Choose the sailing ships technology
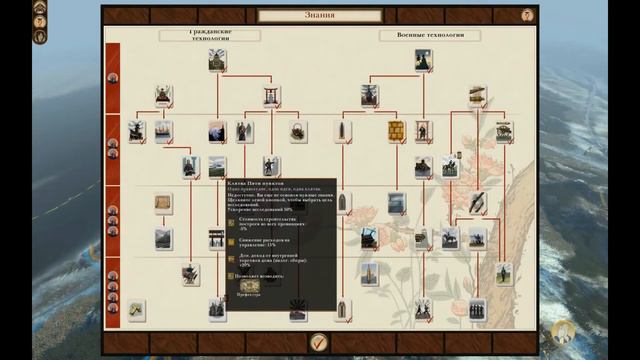 pos(164,132)
